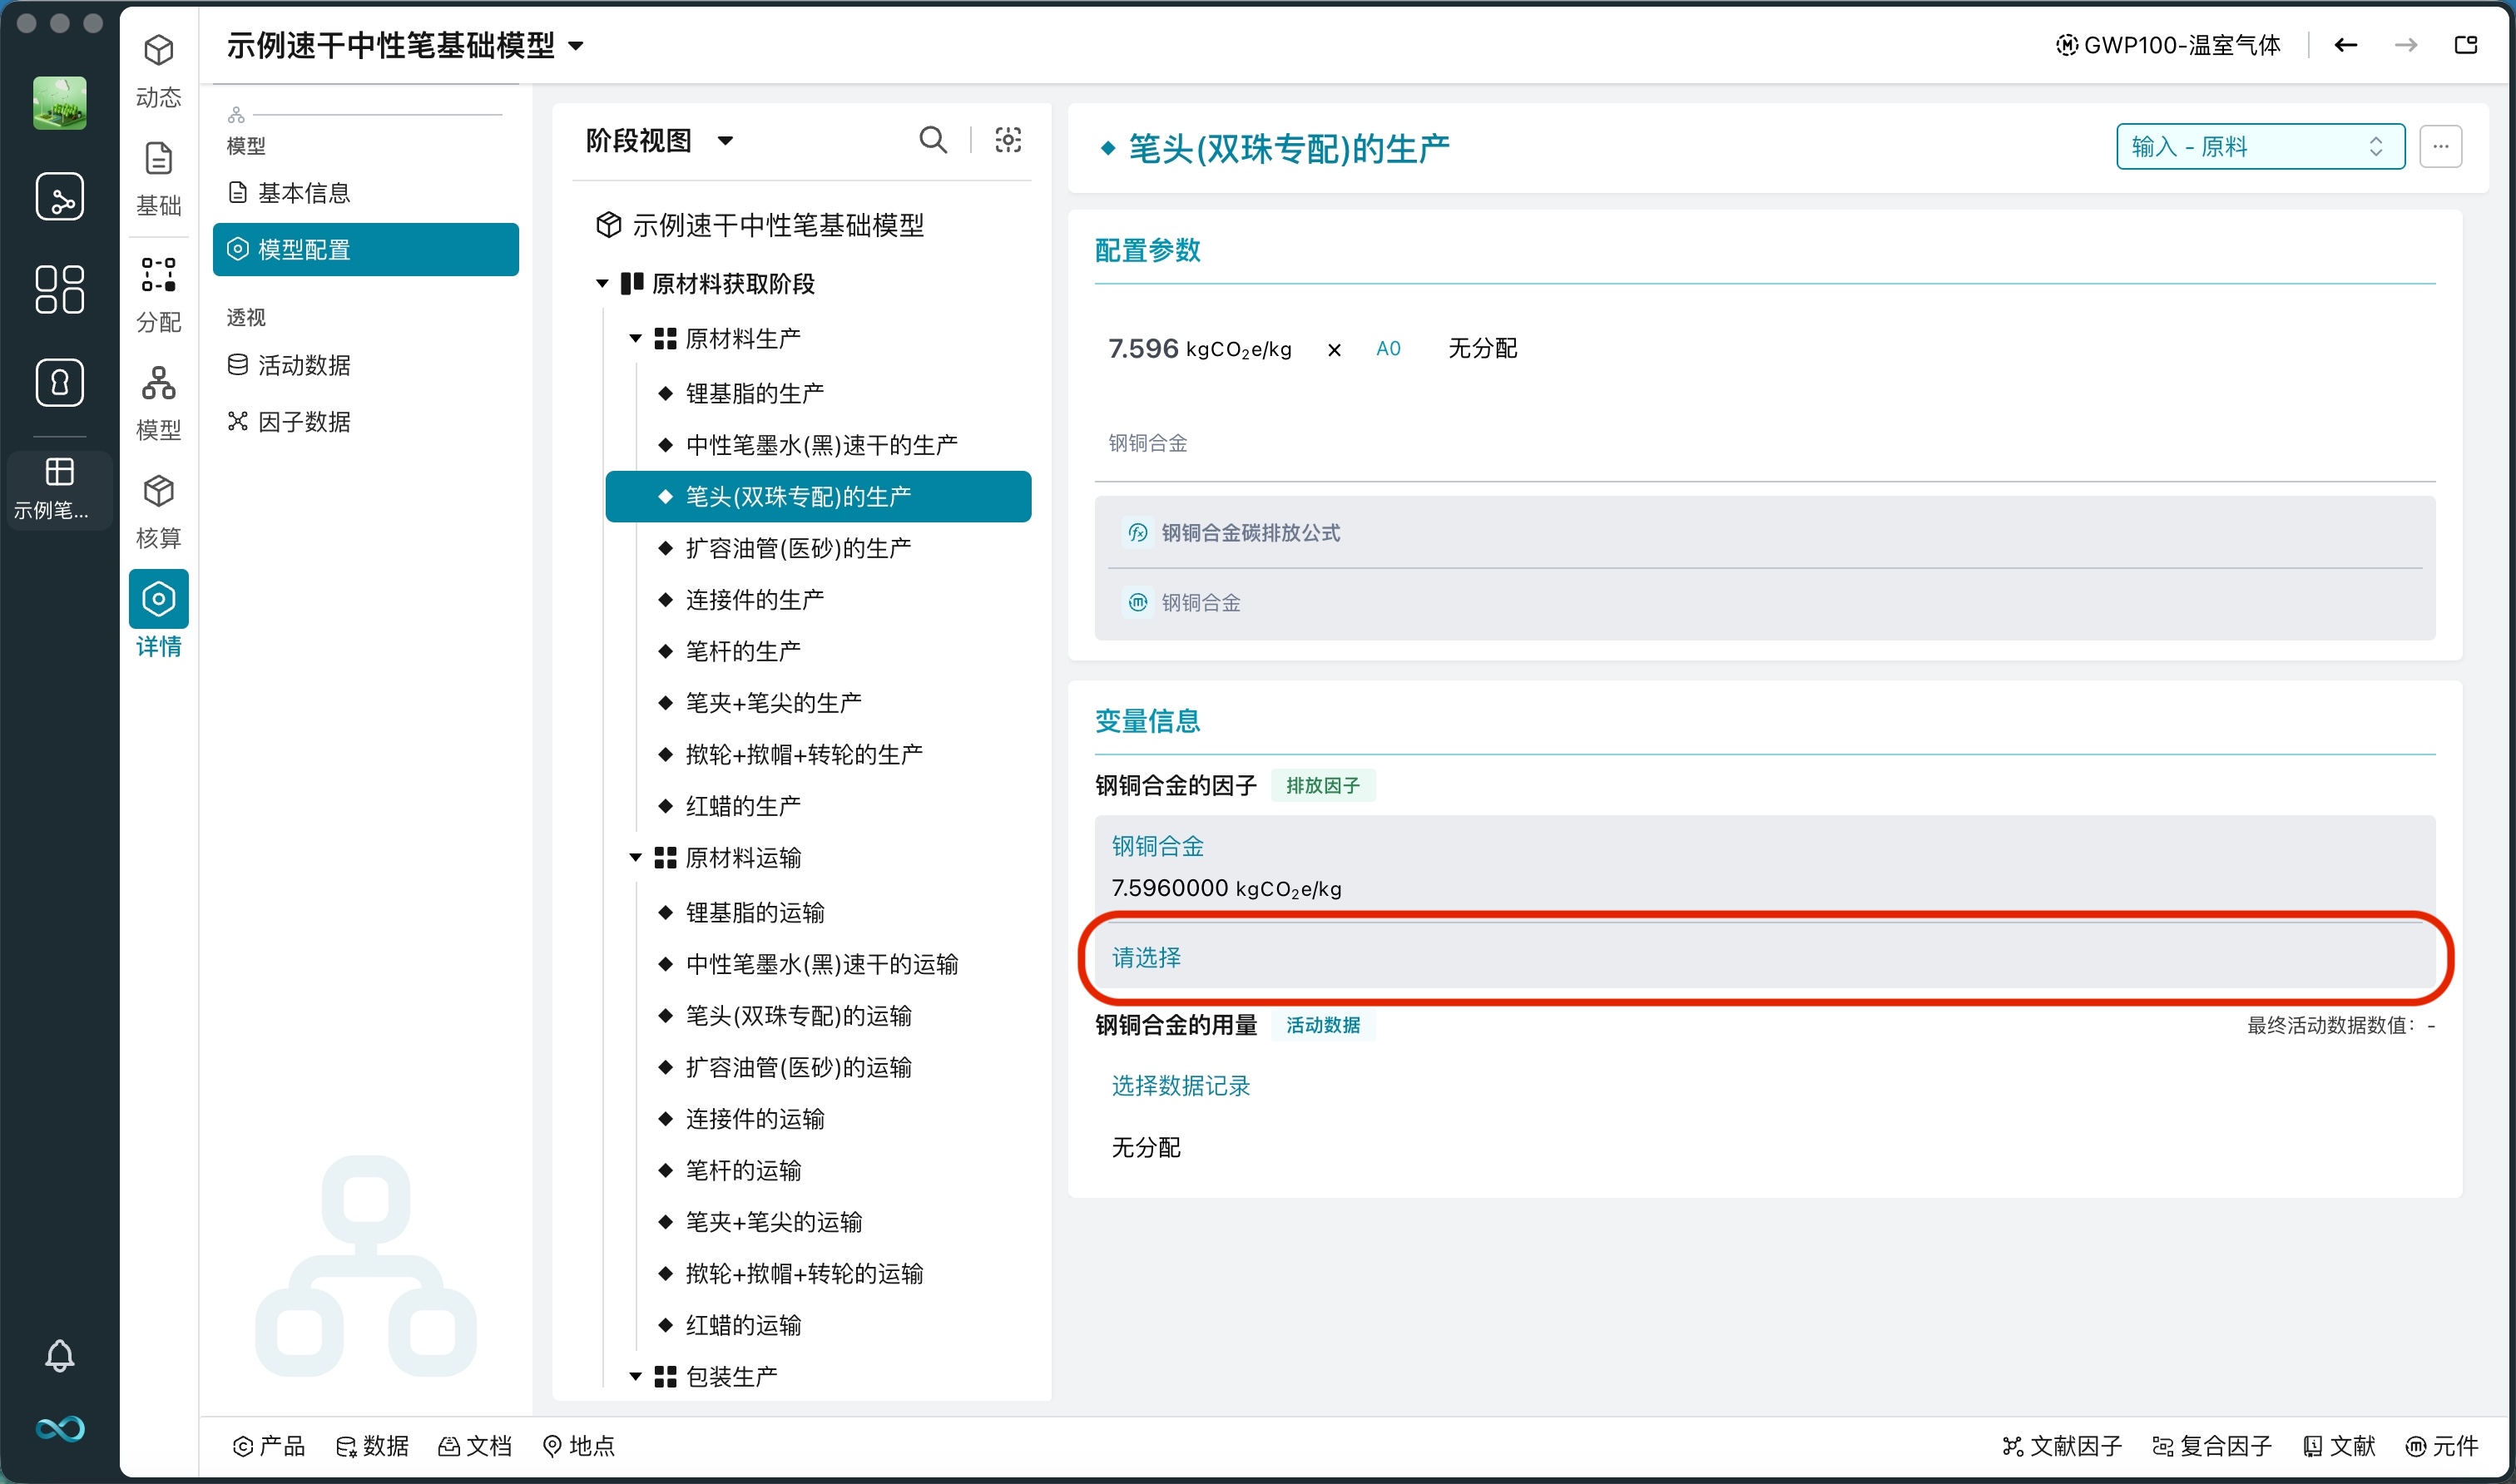Select the 详情 icon in the sidebar
2516x1484 pixels.
(x=158, y=616)
